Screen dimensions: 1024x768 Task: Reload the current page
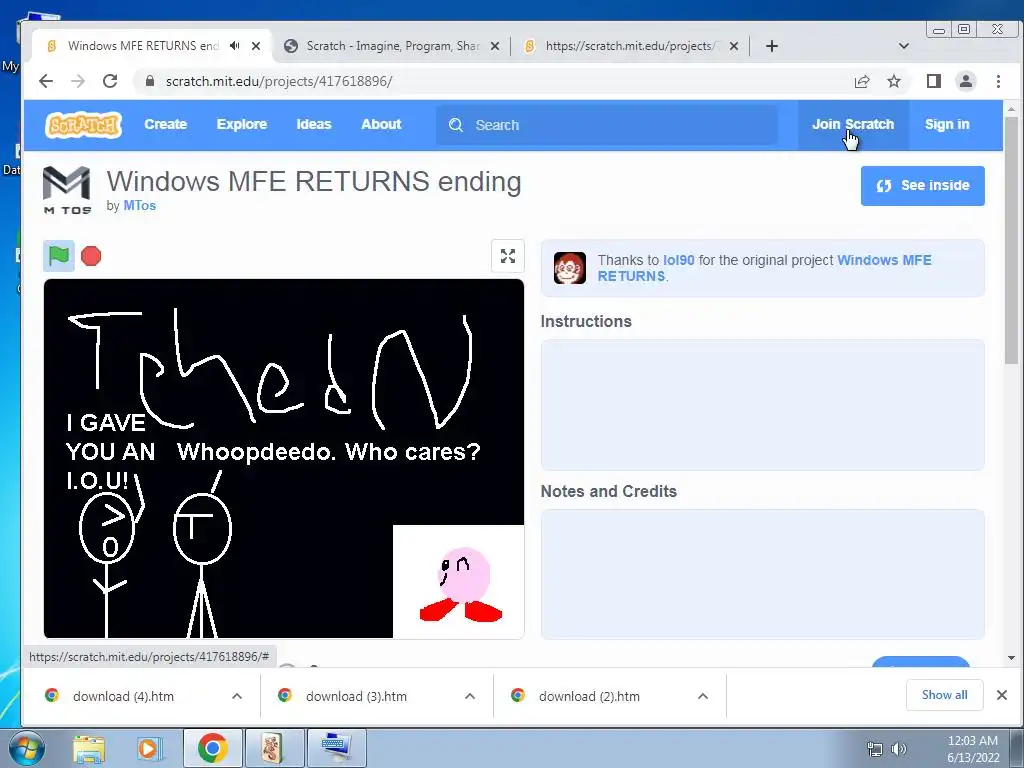110,81
